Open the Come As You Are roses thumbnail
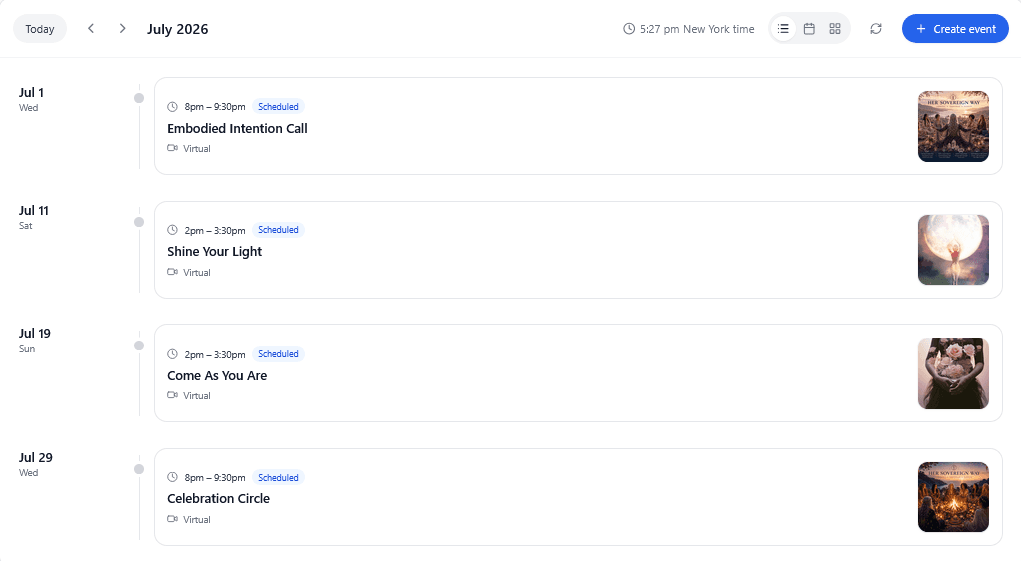 tap(953, 374)
